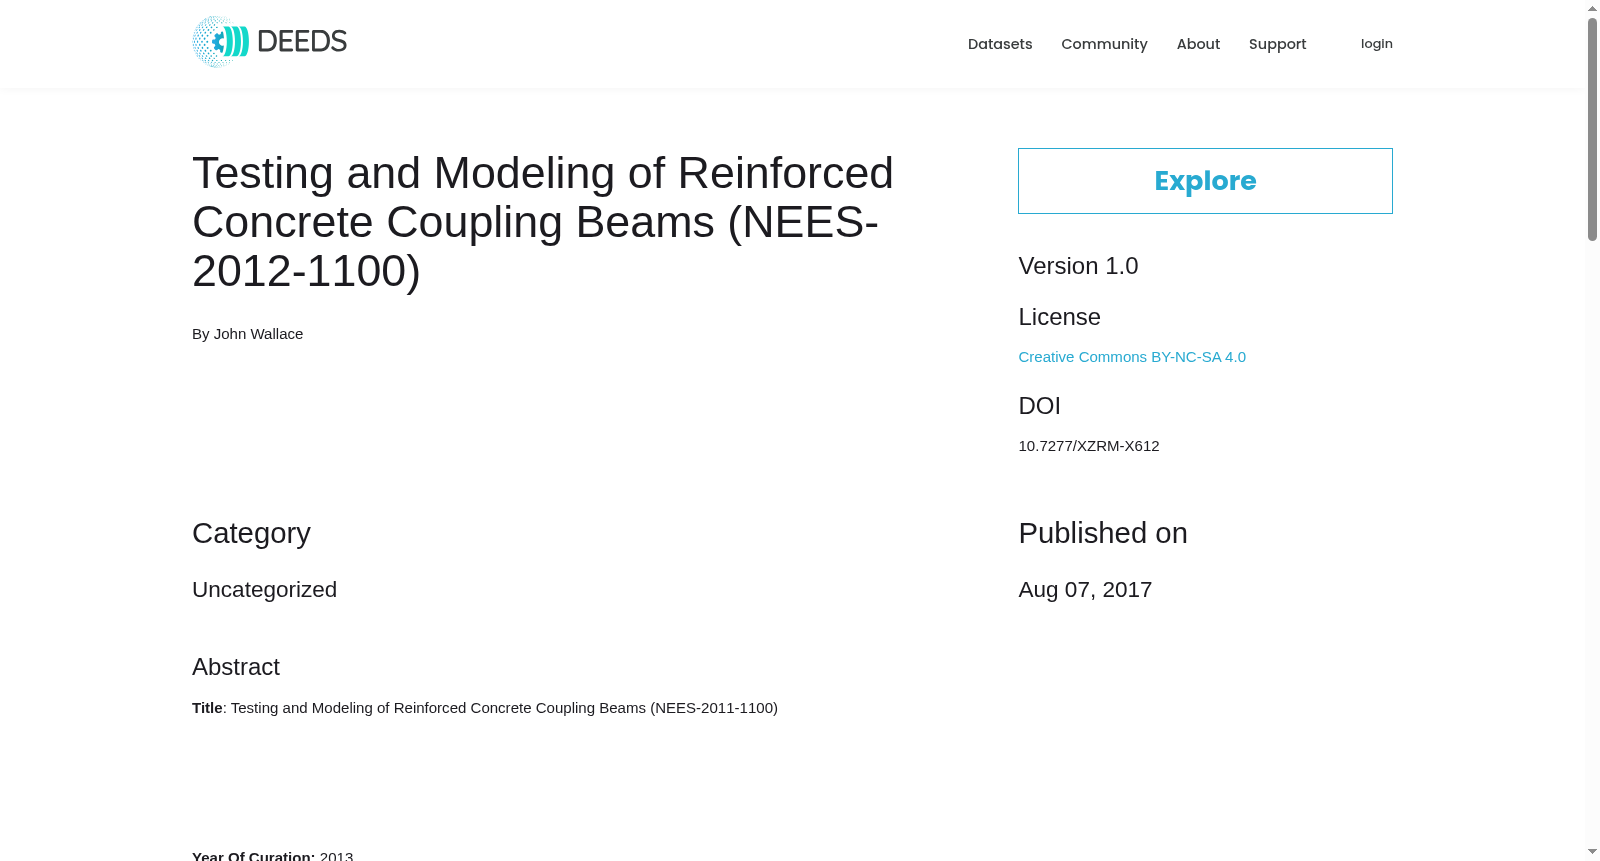The height and width of the screenshot is (861, 1600).
Task: Click the Aug 07, 2017 publish date
Action: tap(1085, 590)
